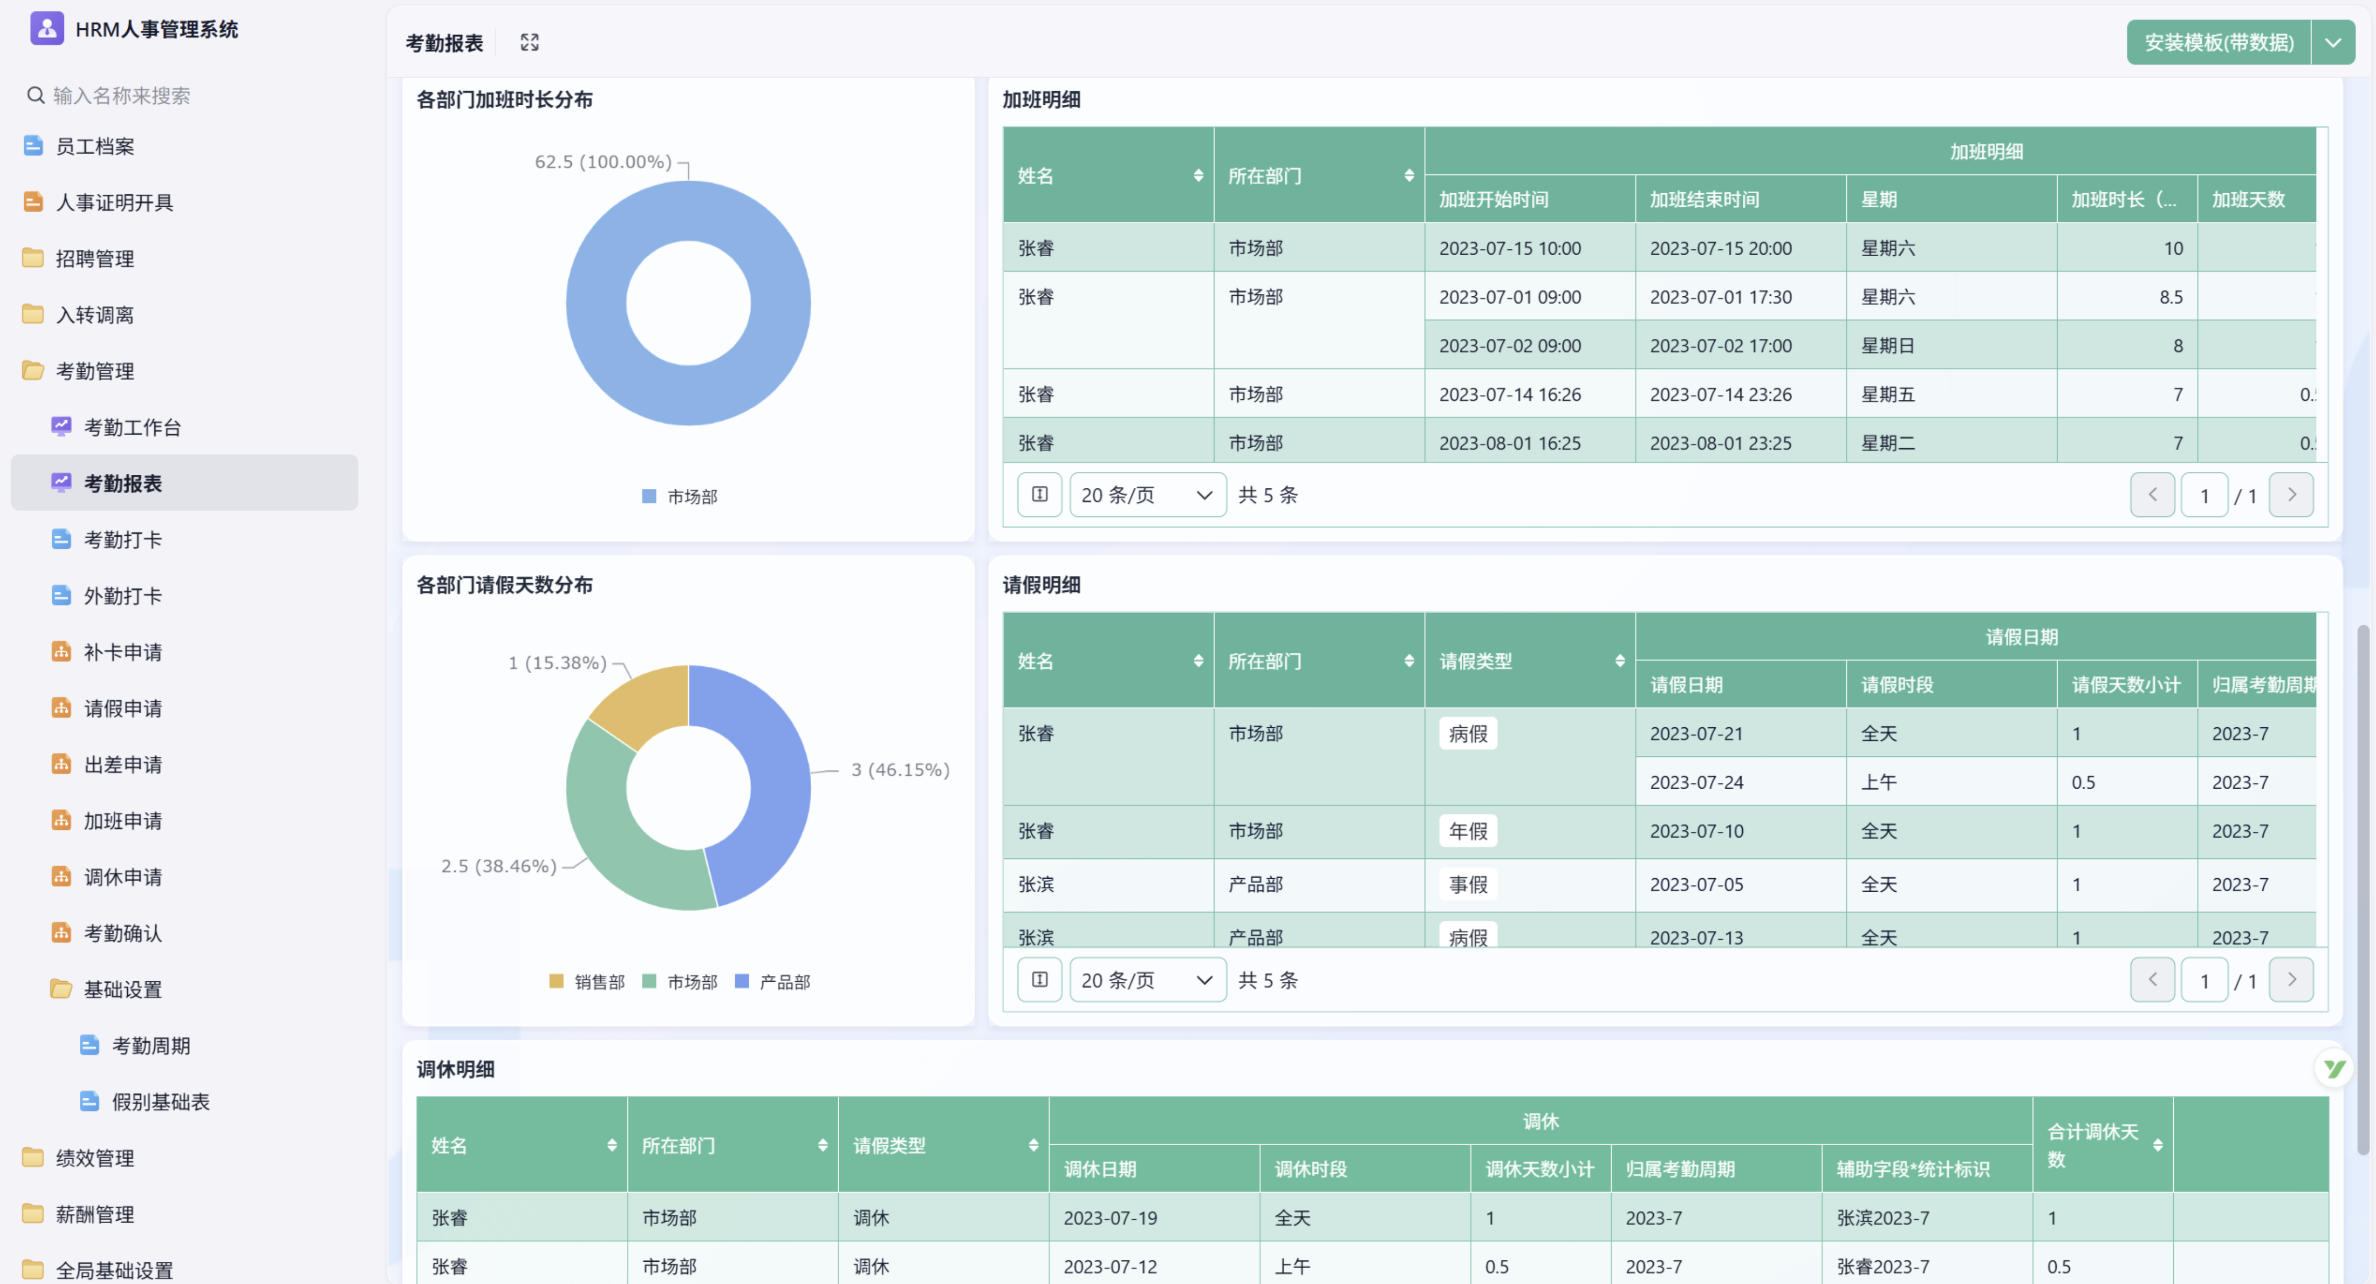
Task: Sort 请假明细 table by 请假类型
Action: pos(1620,661)
